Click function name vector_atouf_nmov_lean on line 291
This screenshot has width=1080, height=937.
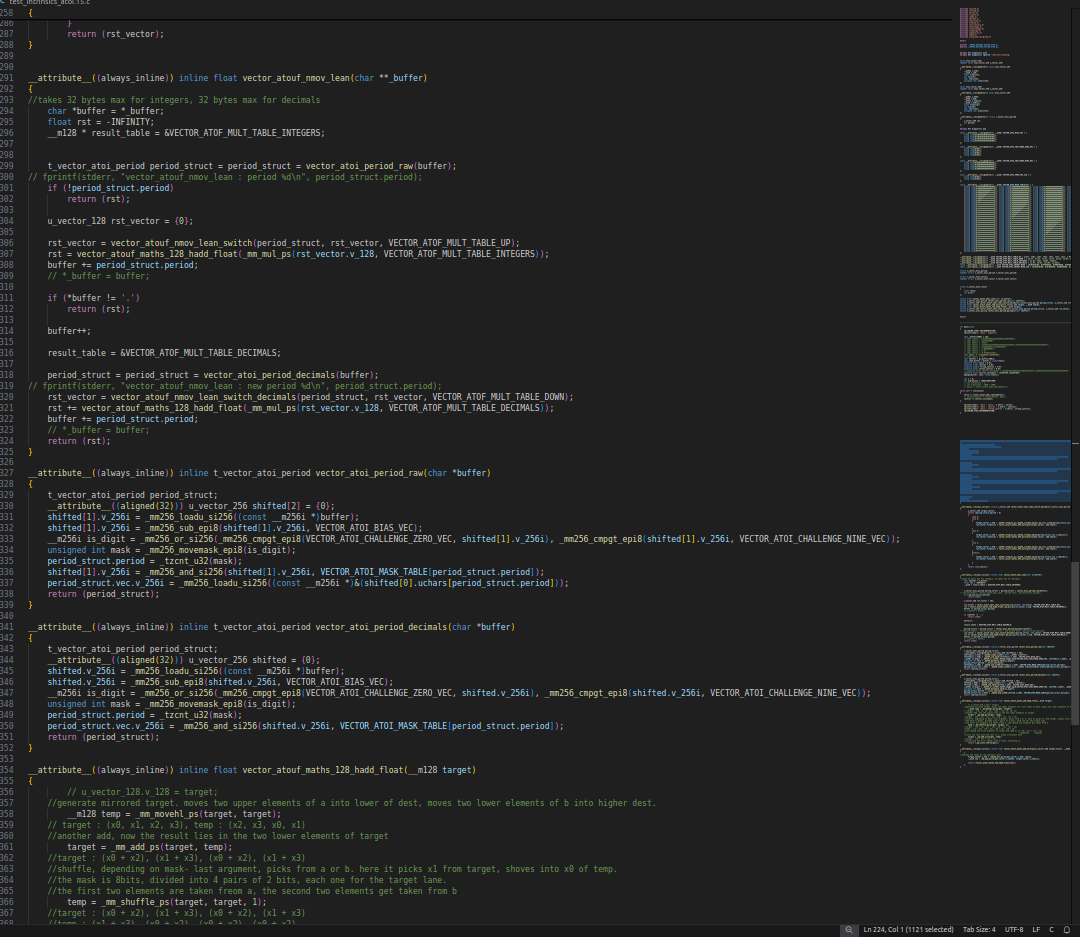point(296,78)
